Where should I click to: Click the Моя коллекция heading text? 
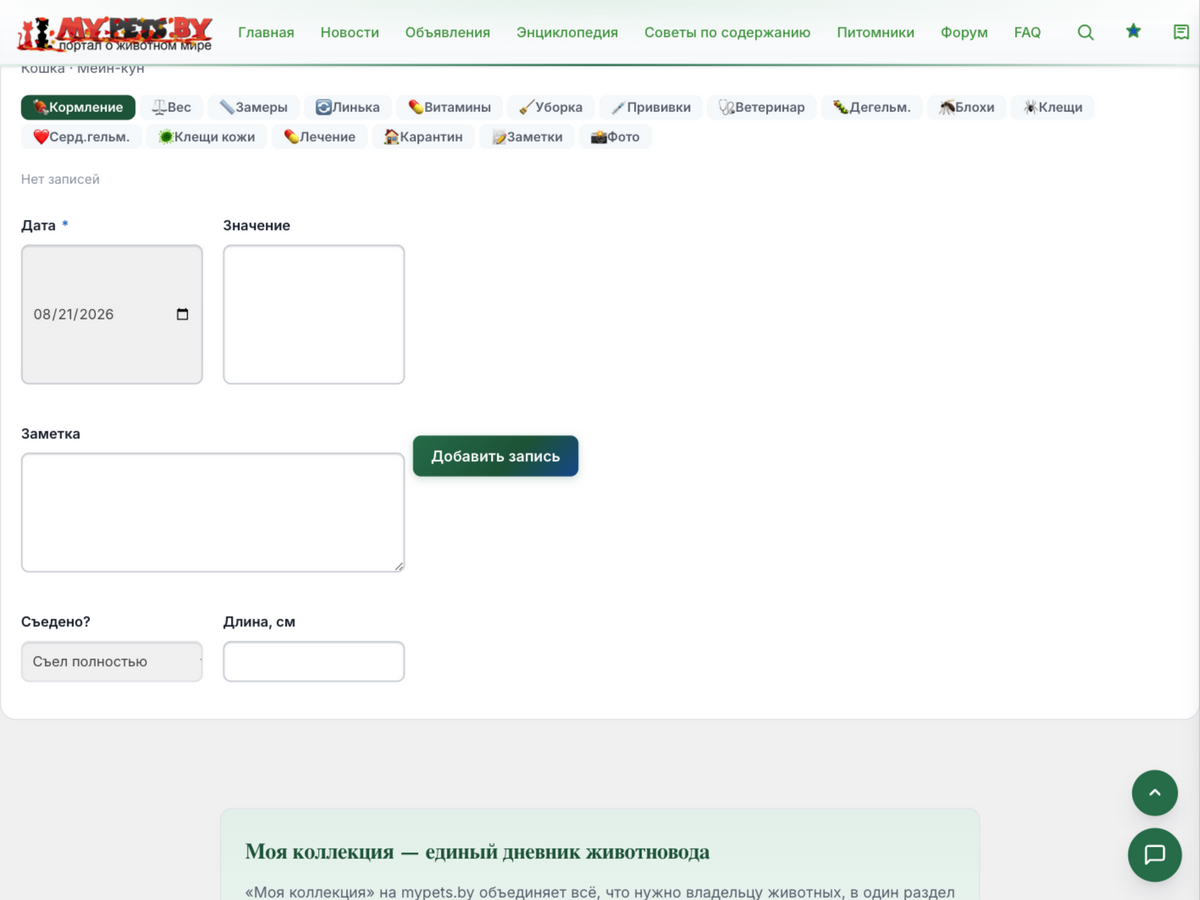[x=477, y=852]
